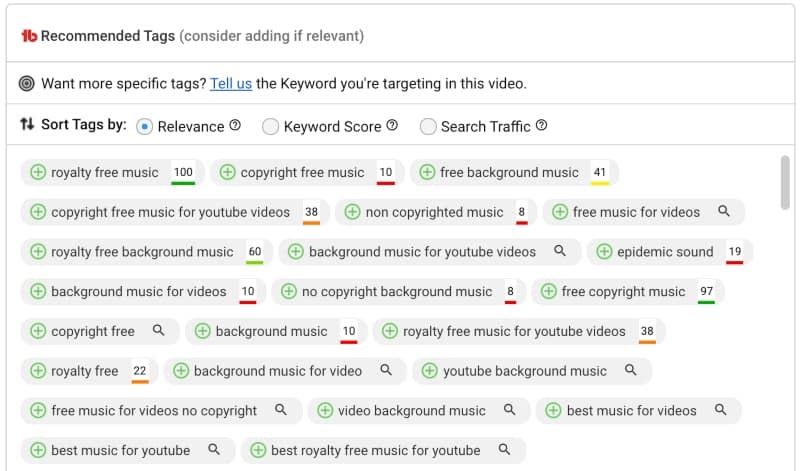Screen dimensions: 800x471
Task: Search magnifier icon on 'copyright free' tag
Action: [x=159, y=330]
